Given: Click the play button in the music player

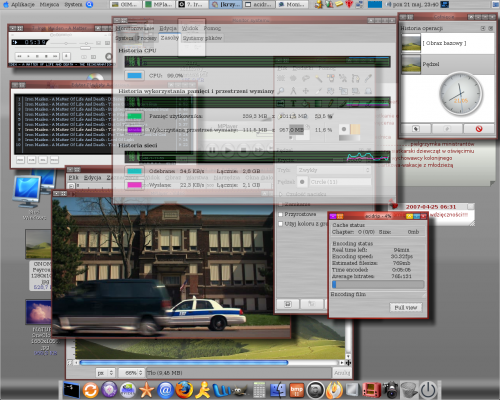Looking at the screenshot, I should pos(28,56).
